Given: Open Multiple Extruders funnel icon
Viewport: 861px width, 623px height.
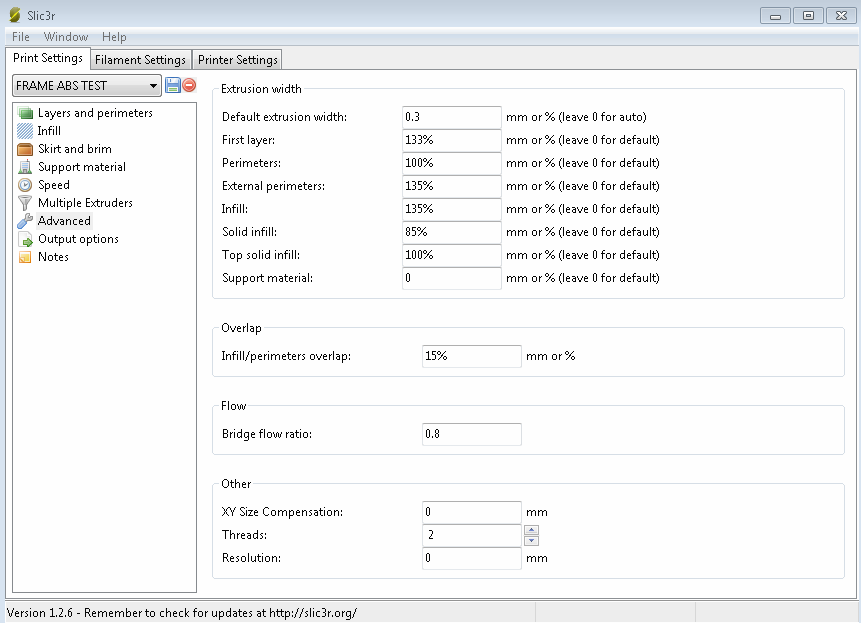Looking at the screenshot, I should 25,203.
